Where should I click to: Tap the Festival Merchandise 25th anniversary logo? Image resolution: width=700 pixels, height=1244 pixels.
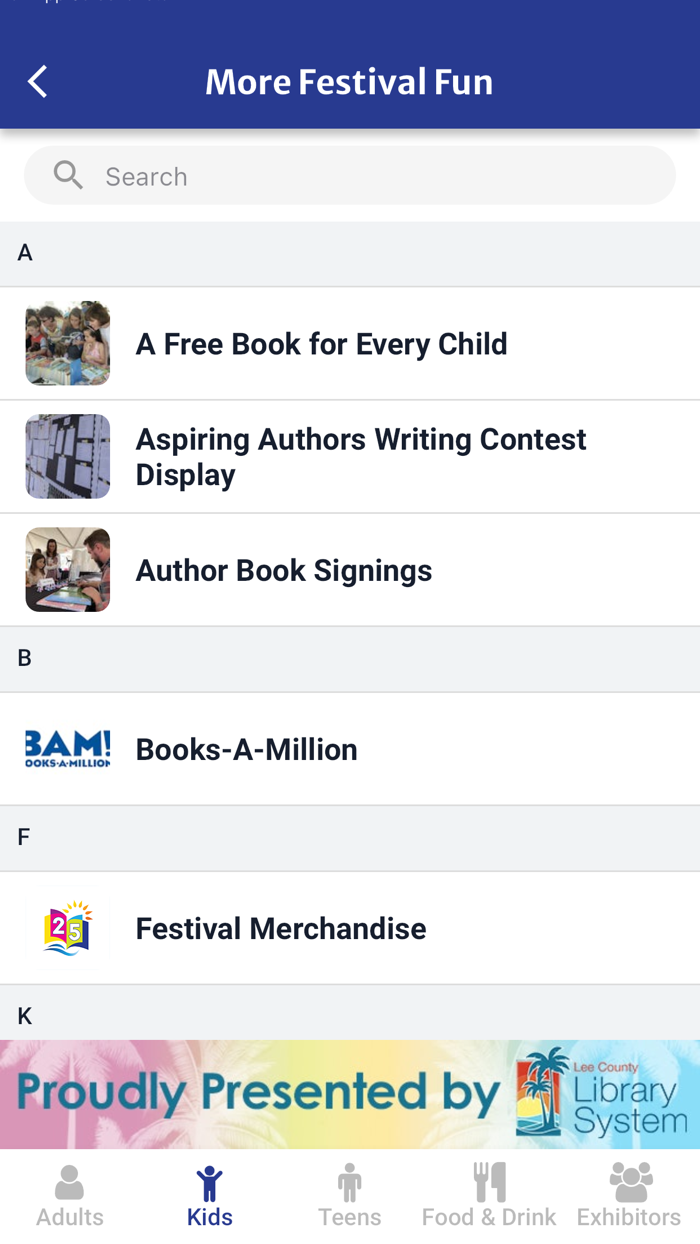click(x=67, y=927)
